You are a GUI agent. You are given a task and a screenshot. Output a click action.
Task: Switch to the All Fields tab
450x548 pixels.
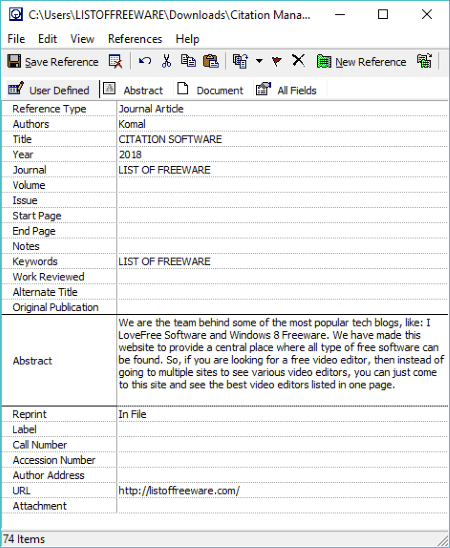tap(286, 90)
